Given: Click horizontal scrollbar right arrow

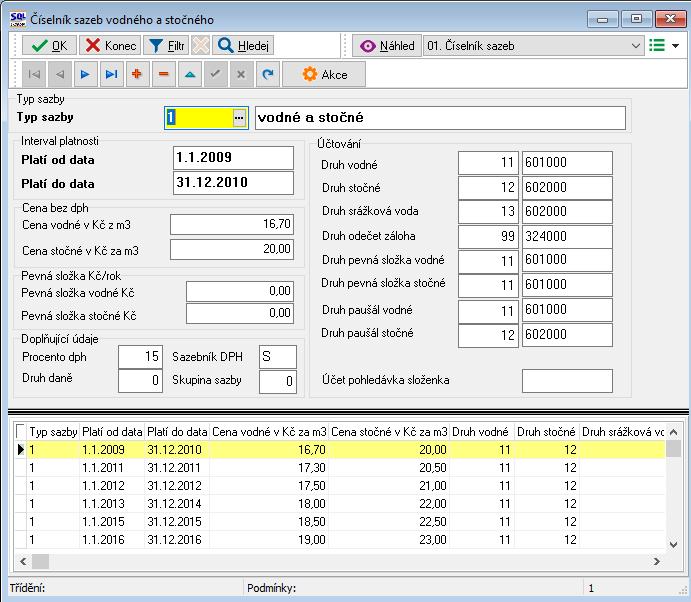Looking at the screenshot, I should [x=657, y=561].
